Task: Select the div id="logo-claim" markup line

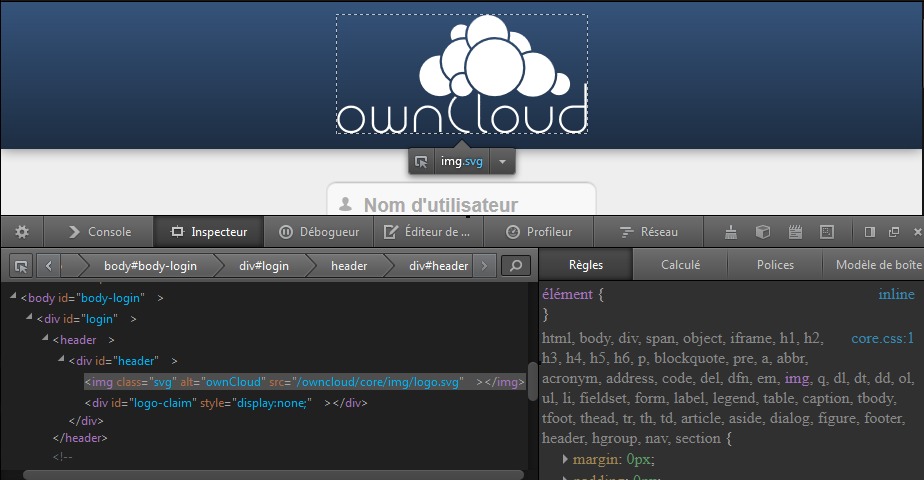Action: (226, 403)
